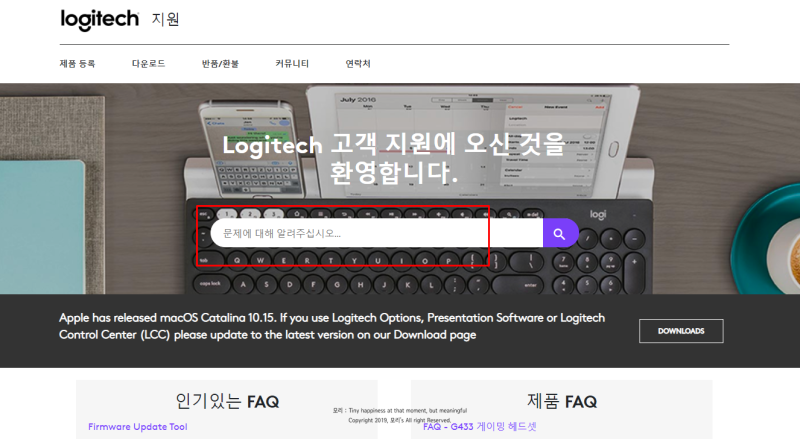The width and height of the screenshot is (800, 439).
Task: Click the 지원 text beside the logo
Action: pyautogui.click(x=165, y=19)
